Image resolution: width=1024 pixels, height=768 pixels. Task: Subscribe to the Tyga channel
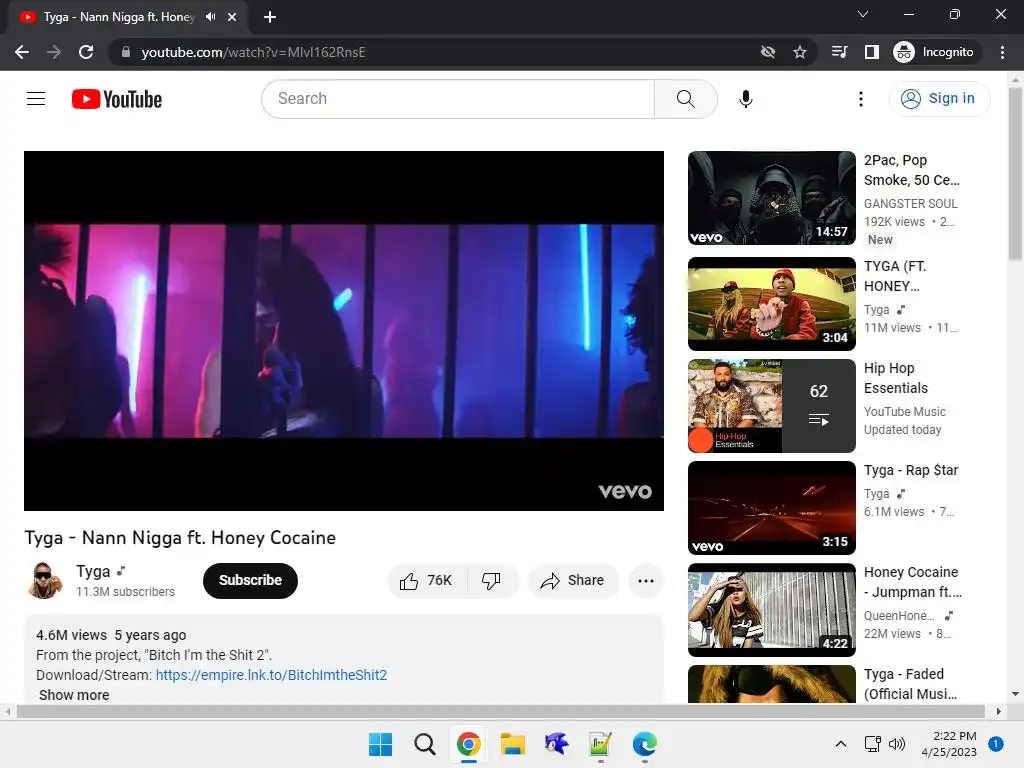click(x=250, y=581)
